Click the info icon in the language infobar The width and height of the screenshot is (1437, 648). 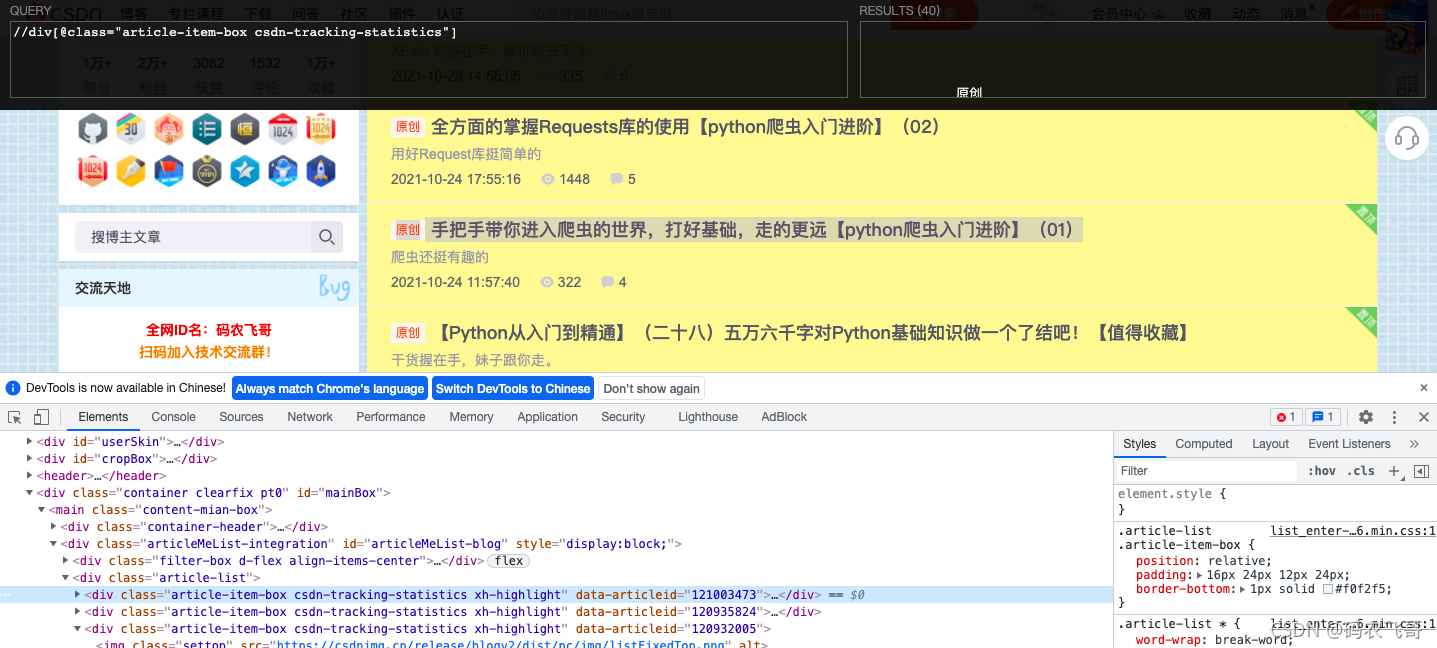pyautogui.click(x=13, y=388)
